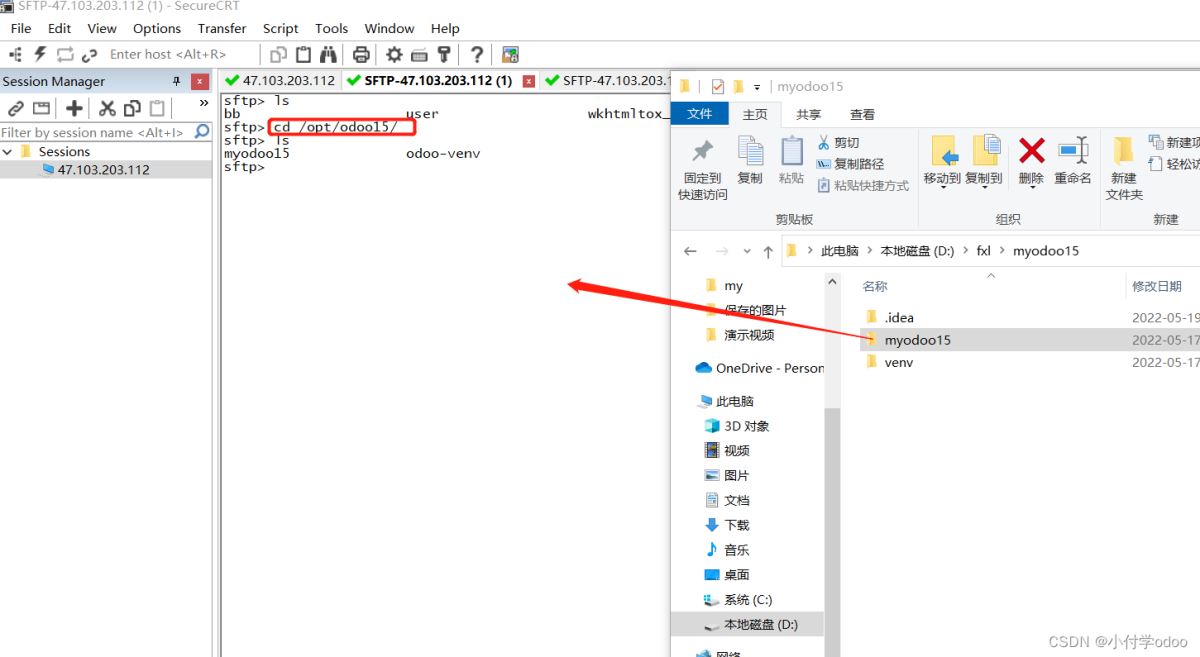Click the Quick Connect lightning icon
1200x657 pixels.
(41, 54)
